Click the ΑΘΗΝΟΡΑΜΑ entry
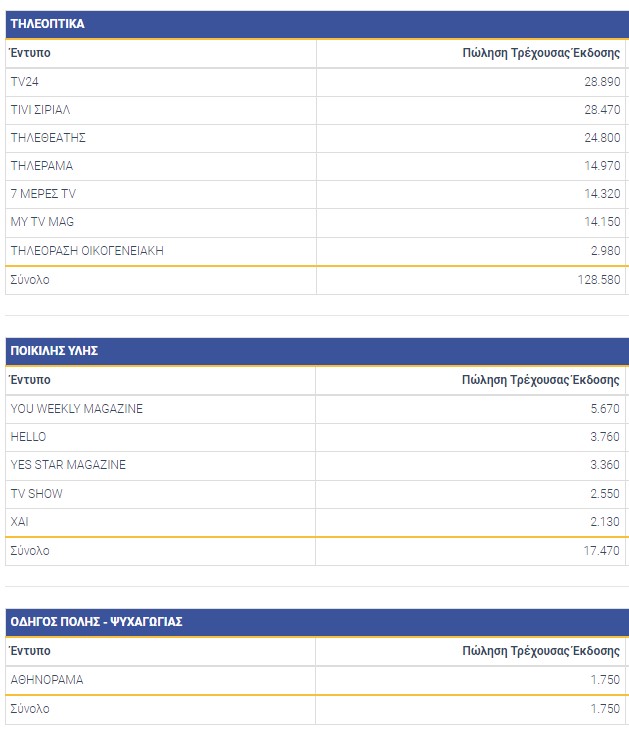Image resolution: width=629 pixels, height=753 pixels. 46,679
